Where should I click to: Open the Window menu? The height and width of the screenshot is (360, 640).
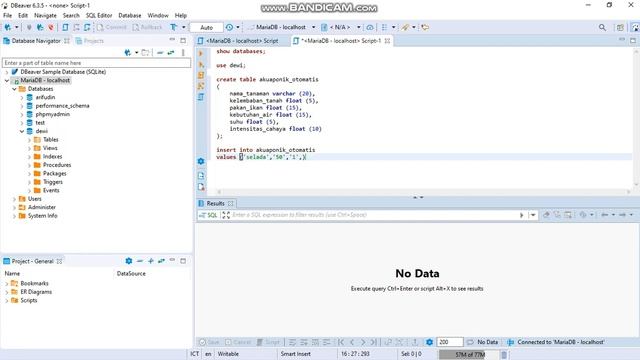click(158, 15)
